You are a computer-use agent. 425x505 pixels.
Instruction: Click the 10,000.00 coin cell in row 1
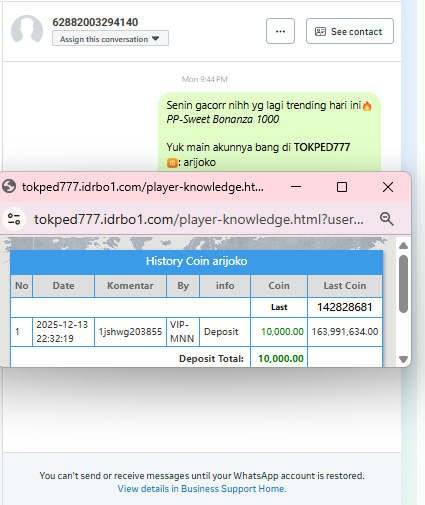coord(279,332)
